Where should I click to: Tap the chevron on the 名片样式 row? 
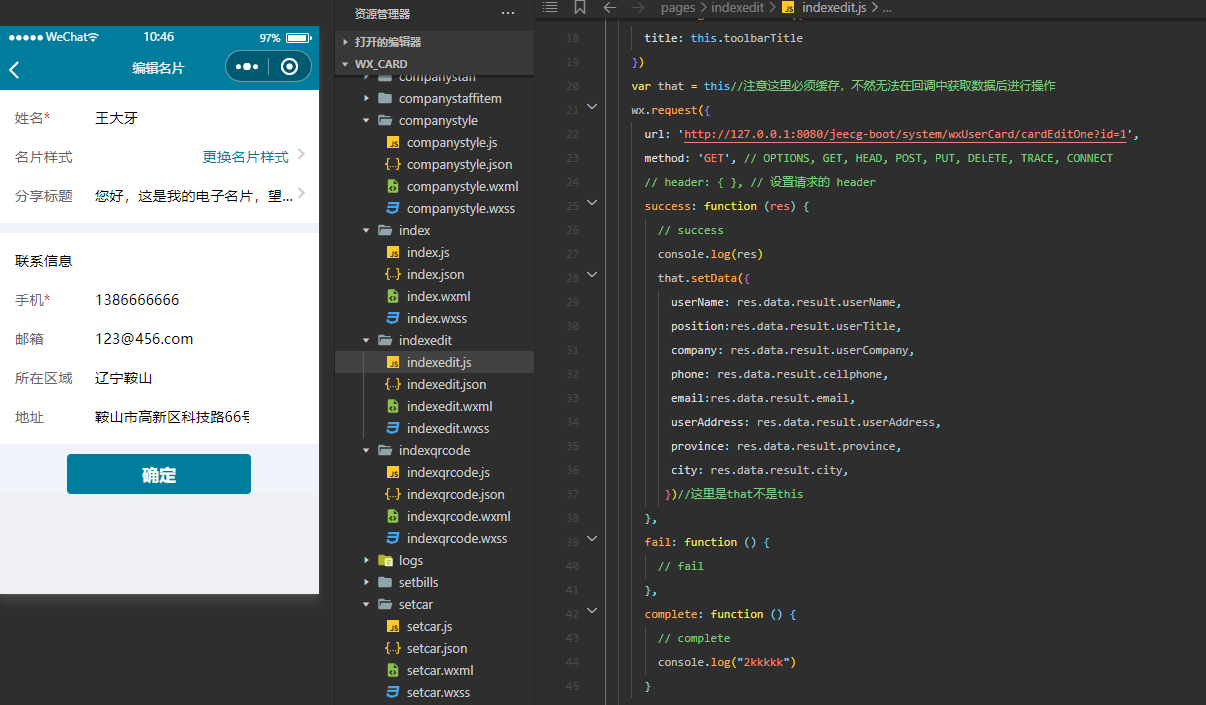[301, 155]
